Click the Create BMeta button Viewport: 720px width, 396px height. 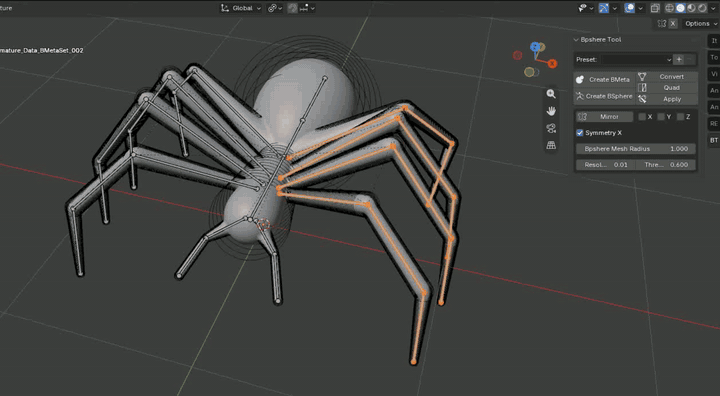(x=604, y=79)
